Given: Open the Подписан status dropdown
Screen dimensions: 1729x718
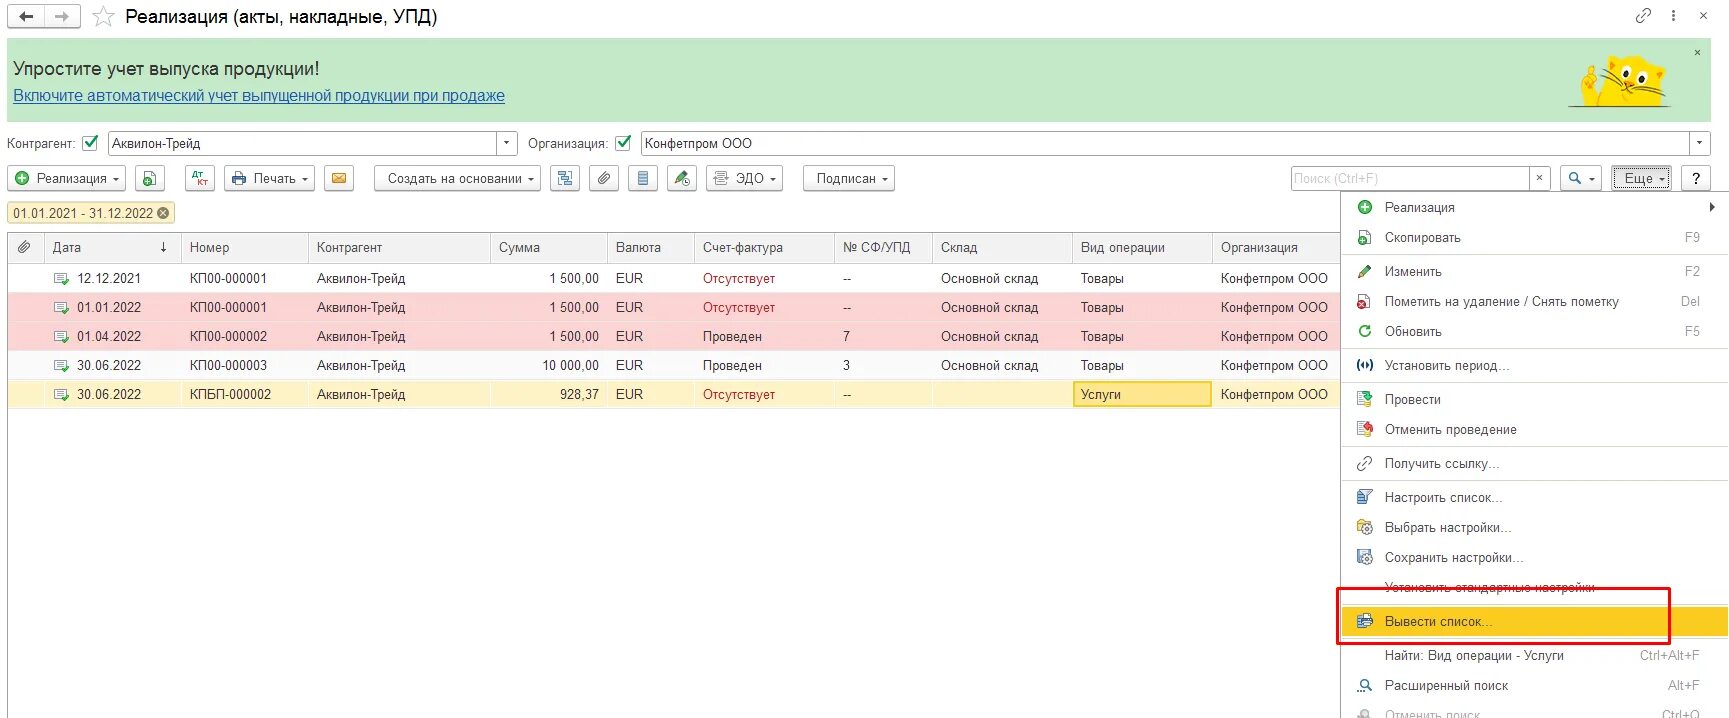Looking at the screenshot, I should [x=849, y=178].
